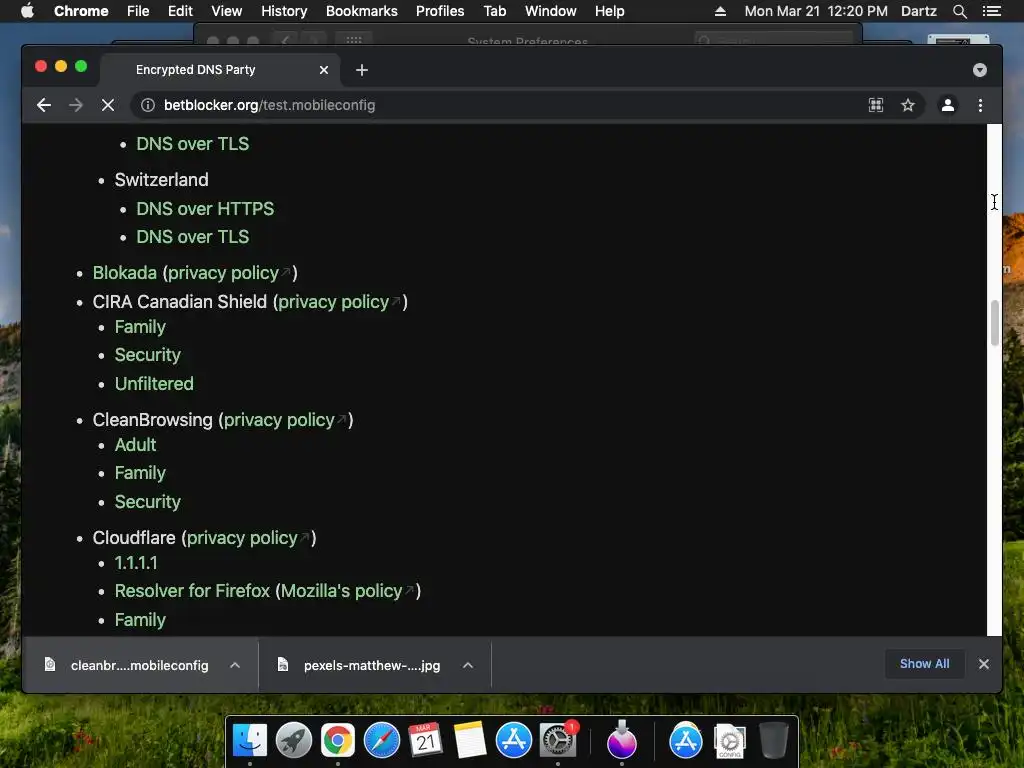
Task: Stop loading the page with the X button
Action: pyautogui.click(x=108, y=105)
